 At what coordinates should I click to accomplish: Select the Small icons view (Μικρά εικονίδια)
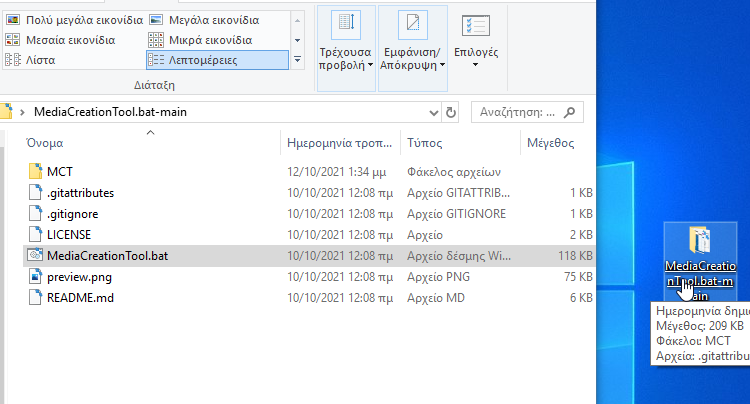(x=201, y=40)
